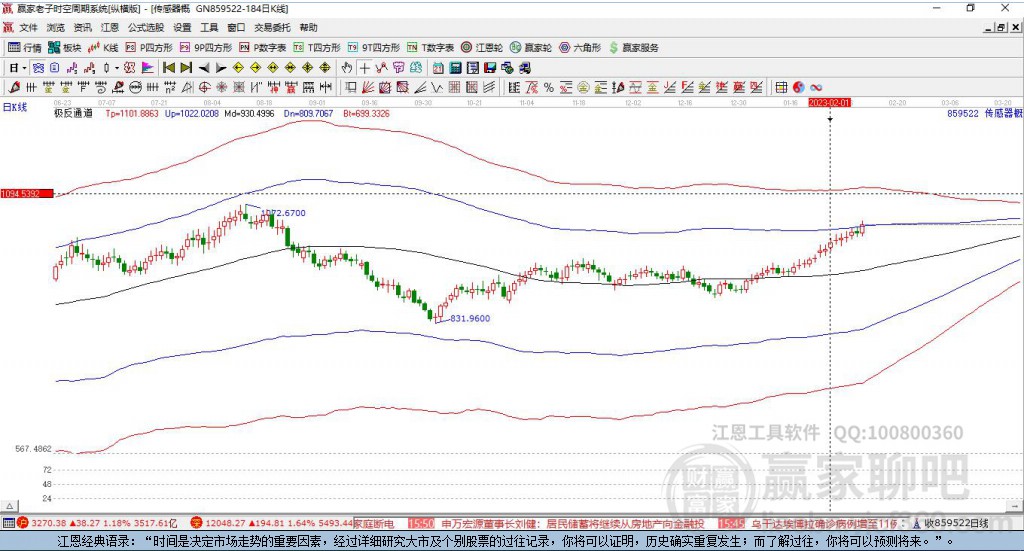The width and height of the screenshot is (1024, 551).
Task: Select the circle target tool icon
Action: pyautogui.click(x=204, y=87)
